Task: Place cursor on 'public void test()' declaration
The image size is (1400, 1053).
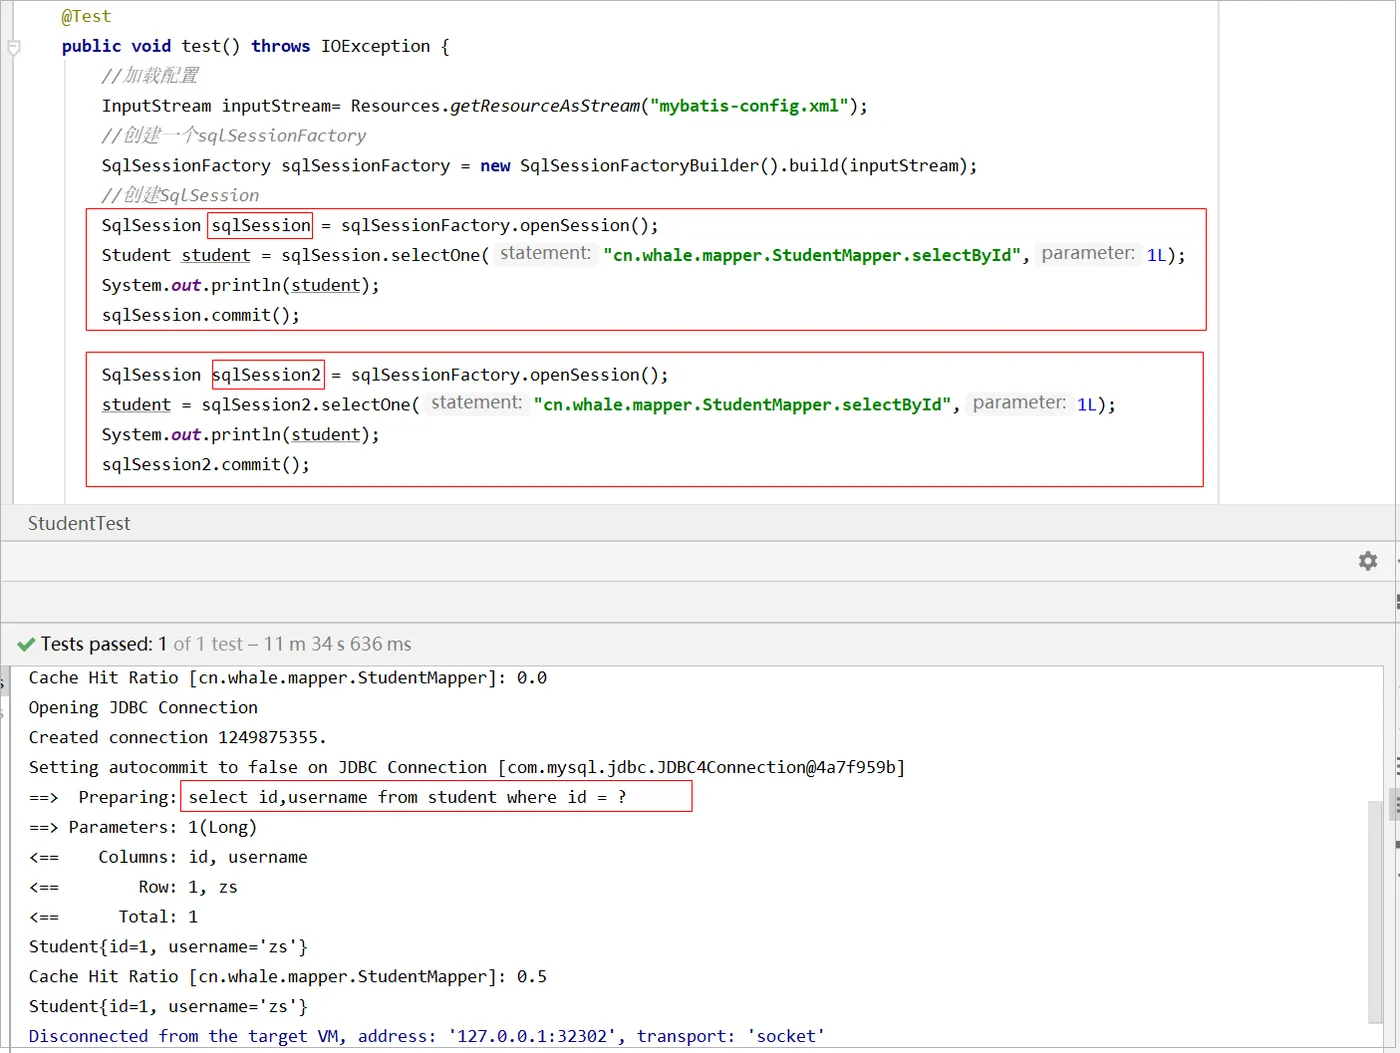Action: (151, 46)
